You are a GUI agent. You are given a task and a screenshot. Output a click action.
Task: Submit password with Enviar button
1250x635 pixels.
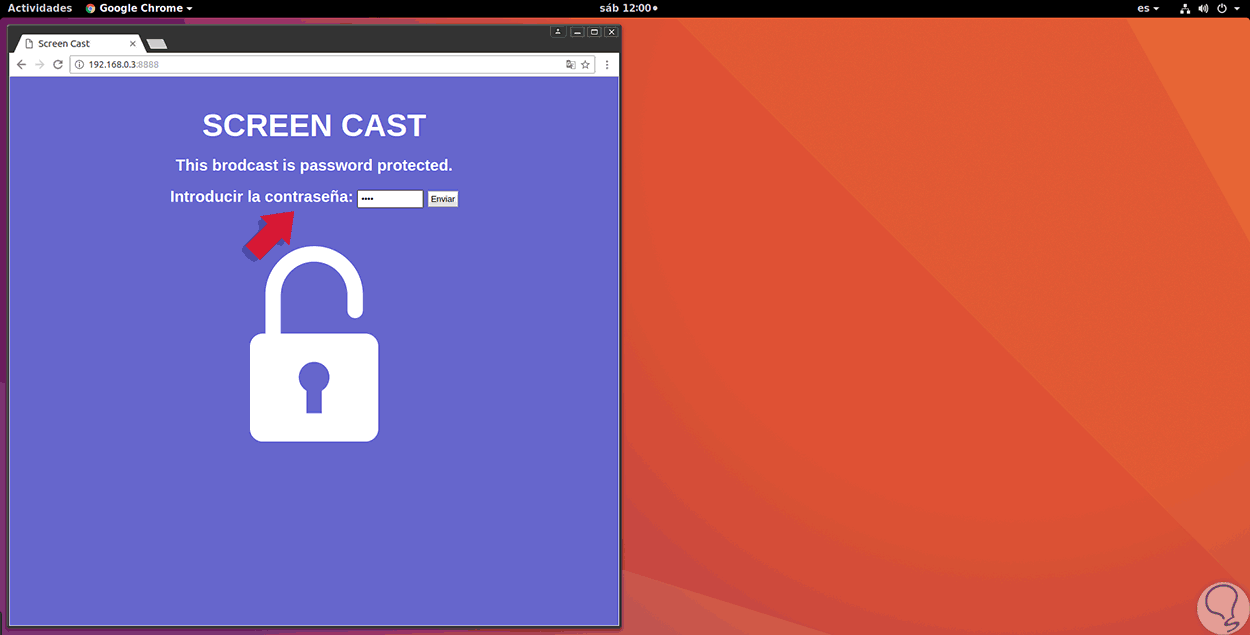pos(442,199)
